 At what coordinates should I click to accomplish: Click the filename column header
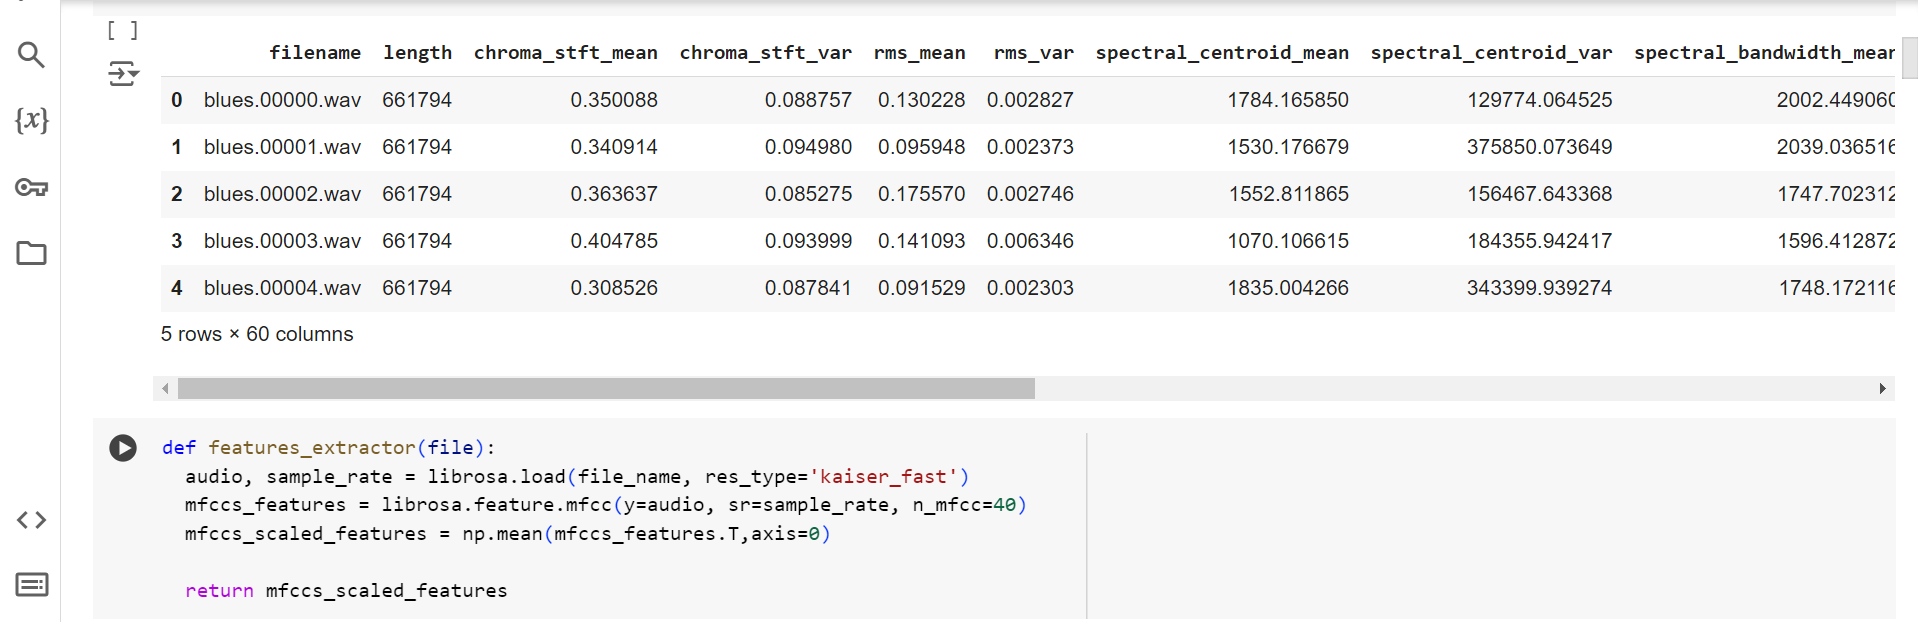(x=314, y=53)
